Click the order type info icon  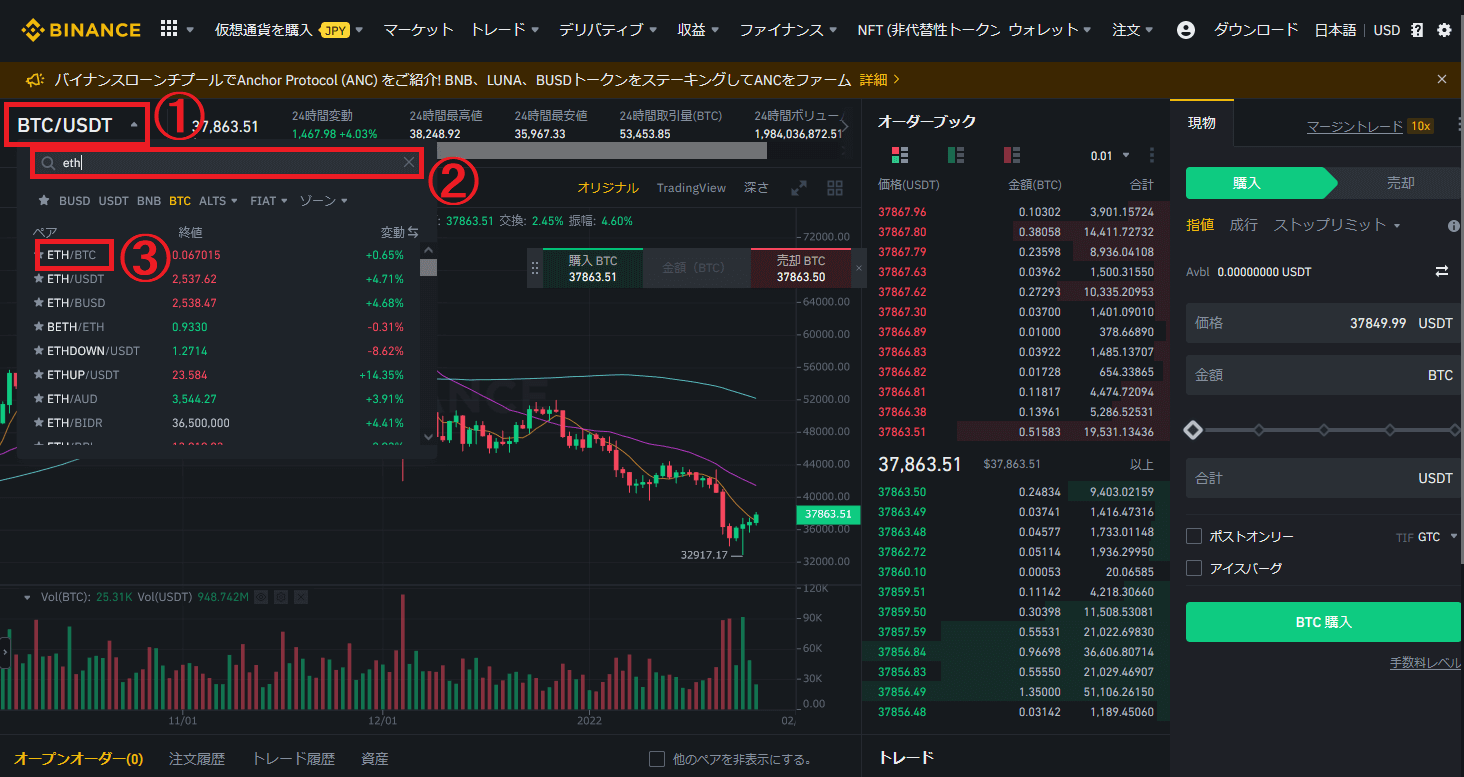coord(1454,226)
